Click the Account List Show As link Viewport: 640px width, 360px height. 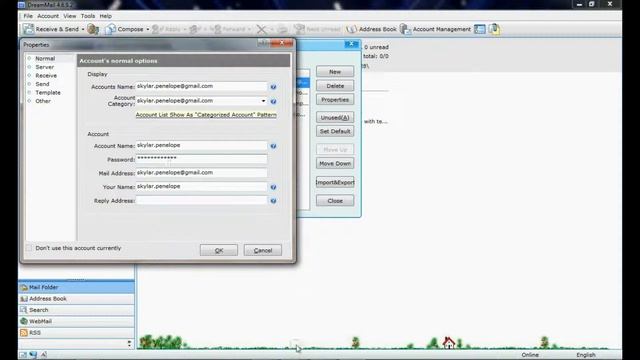tap(206, 115)
